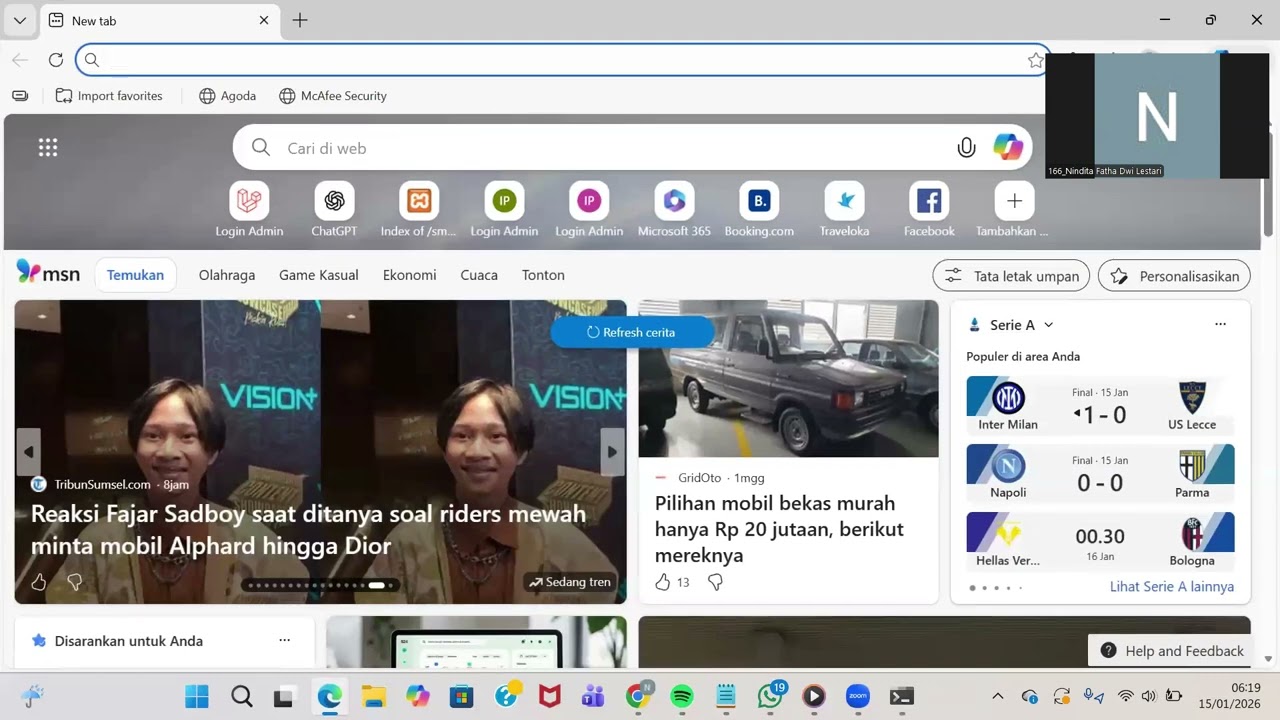Click Import favorites in the bookmarks bar

tap(109, 96)
